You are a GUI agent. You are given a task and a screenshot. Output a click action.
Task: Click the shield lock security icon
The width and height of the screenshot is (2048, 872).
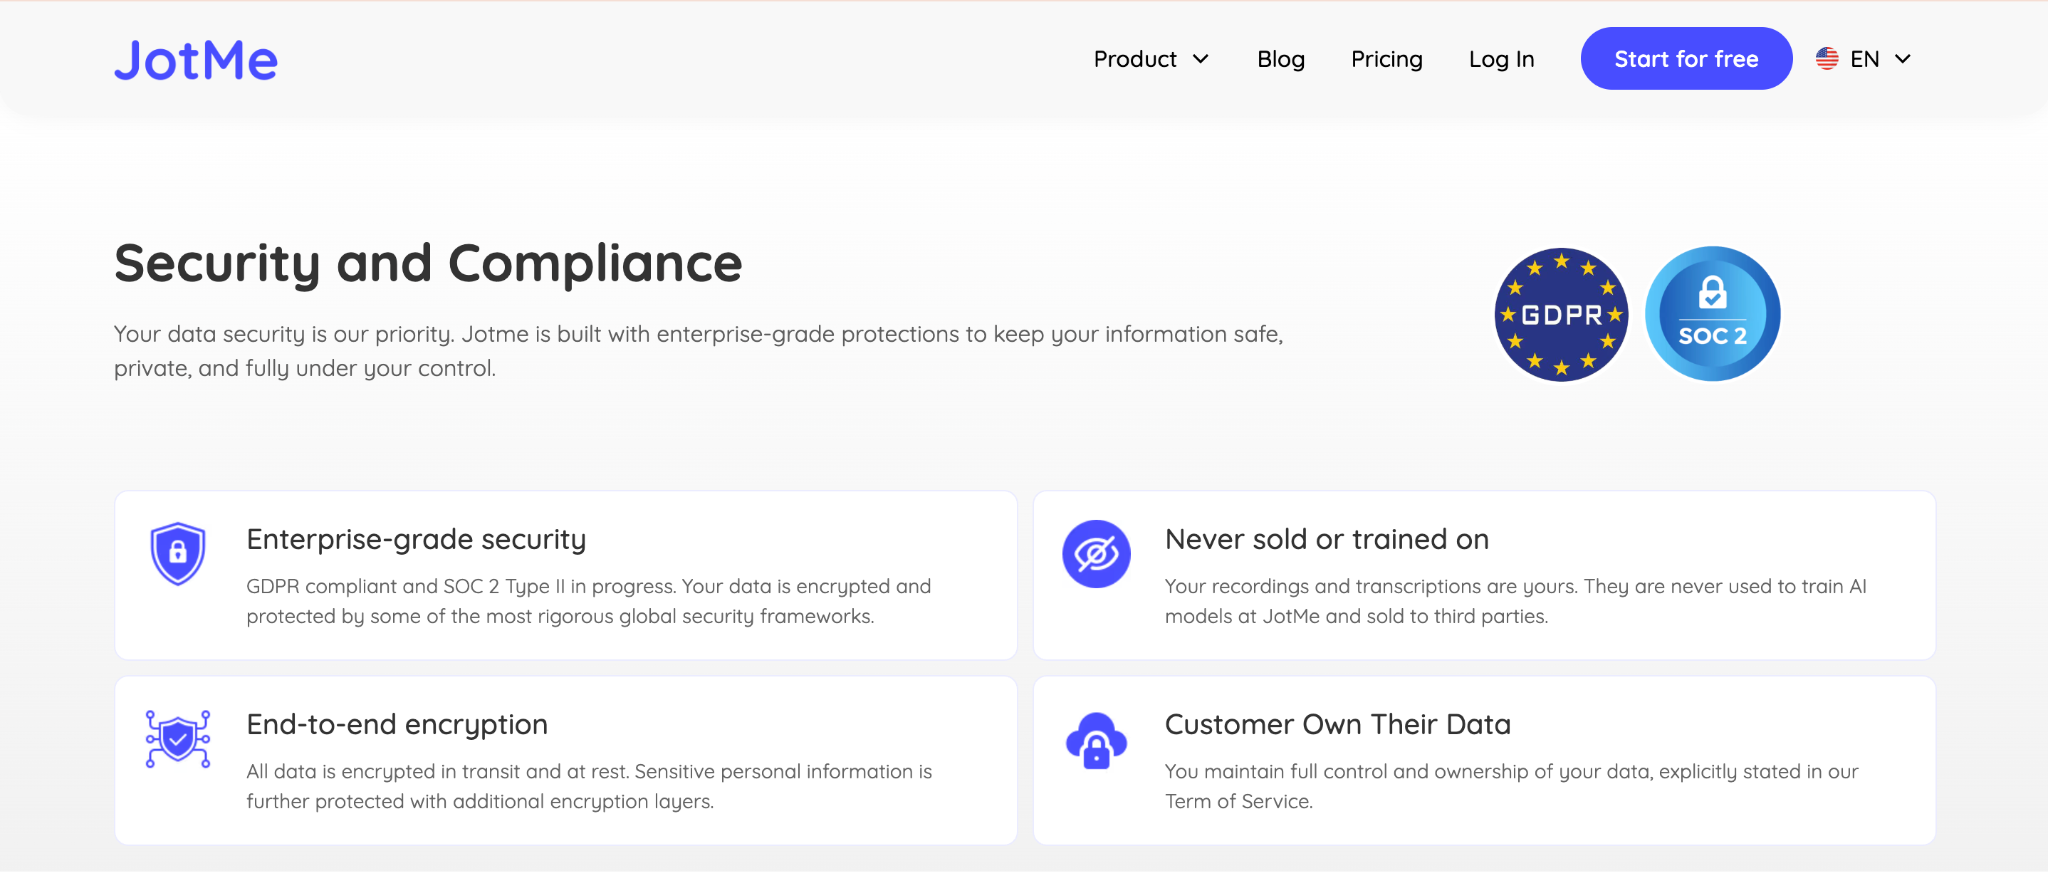click(x=178, y=553)
